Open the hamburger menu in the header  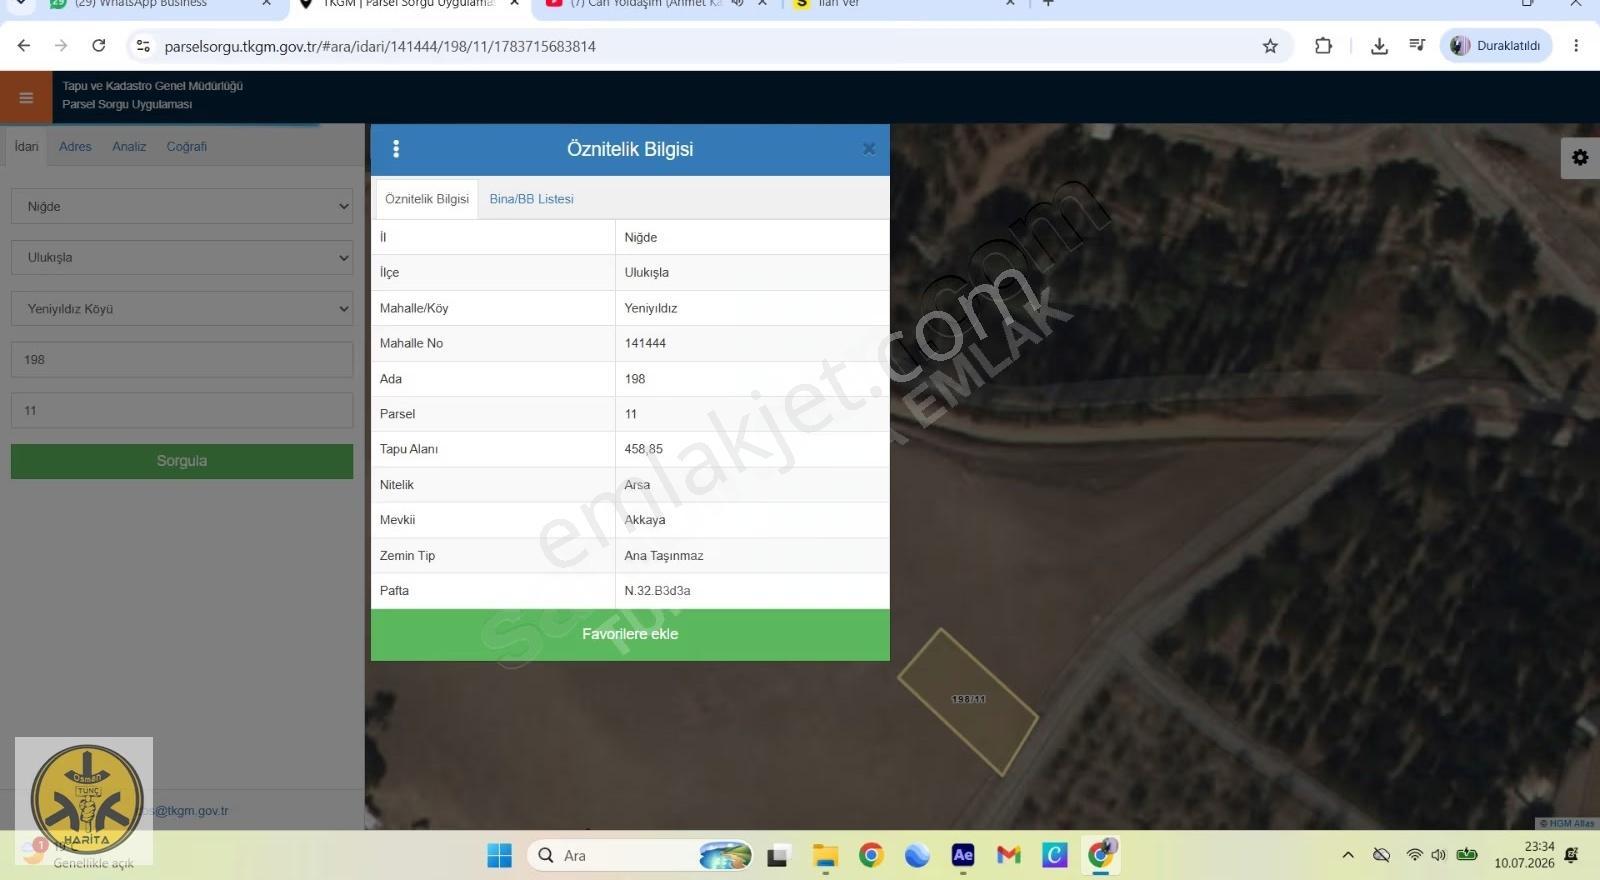tap(26, 97)
